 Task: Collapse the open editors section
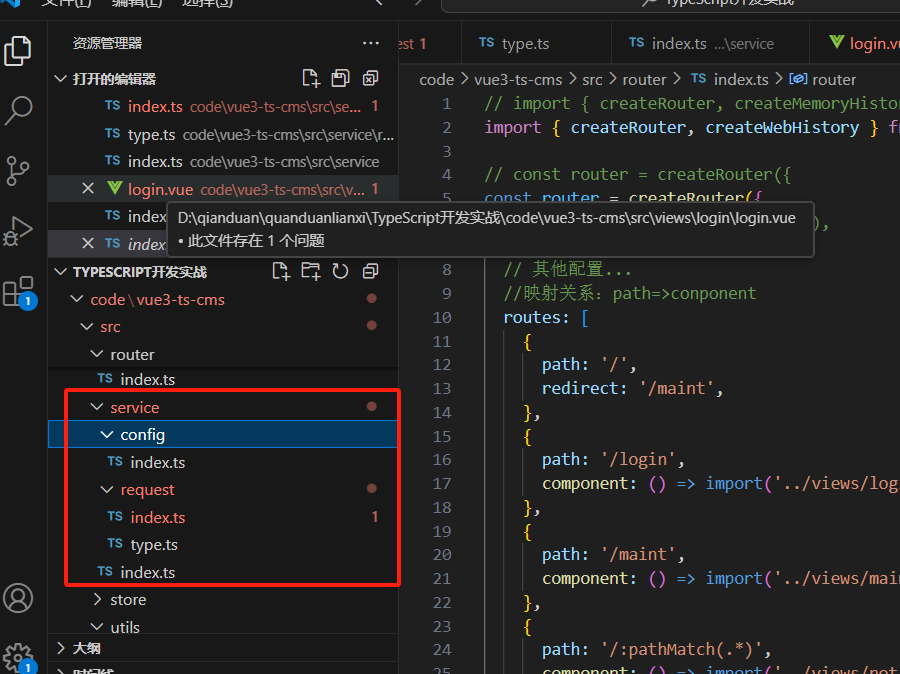pyautogui.click(x=60, y=79)
